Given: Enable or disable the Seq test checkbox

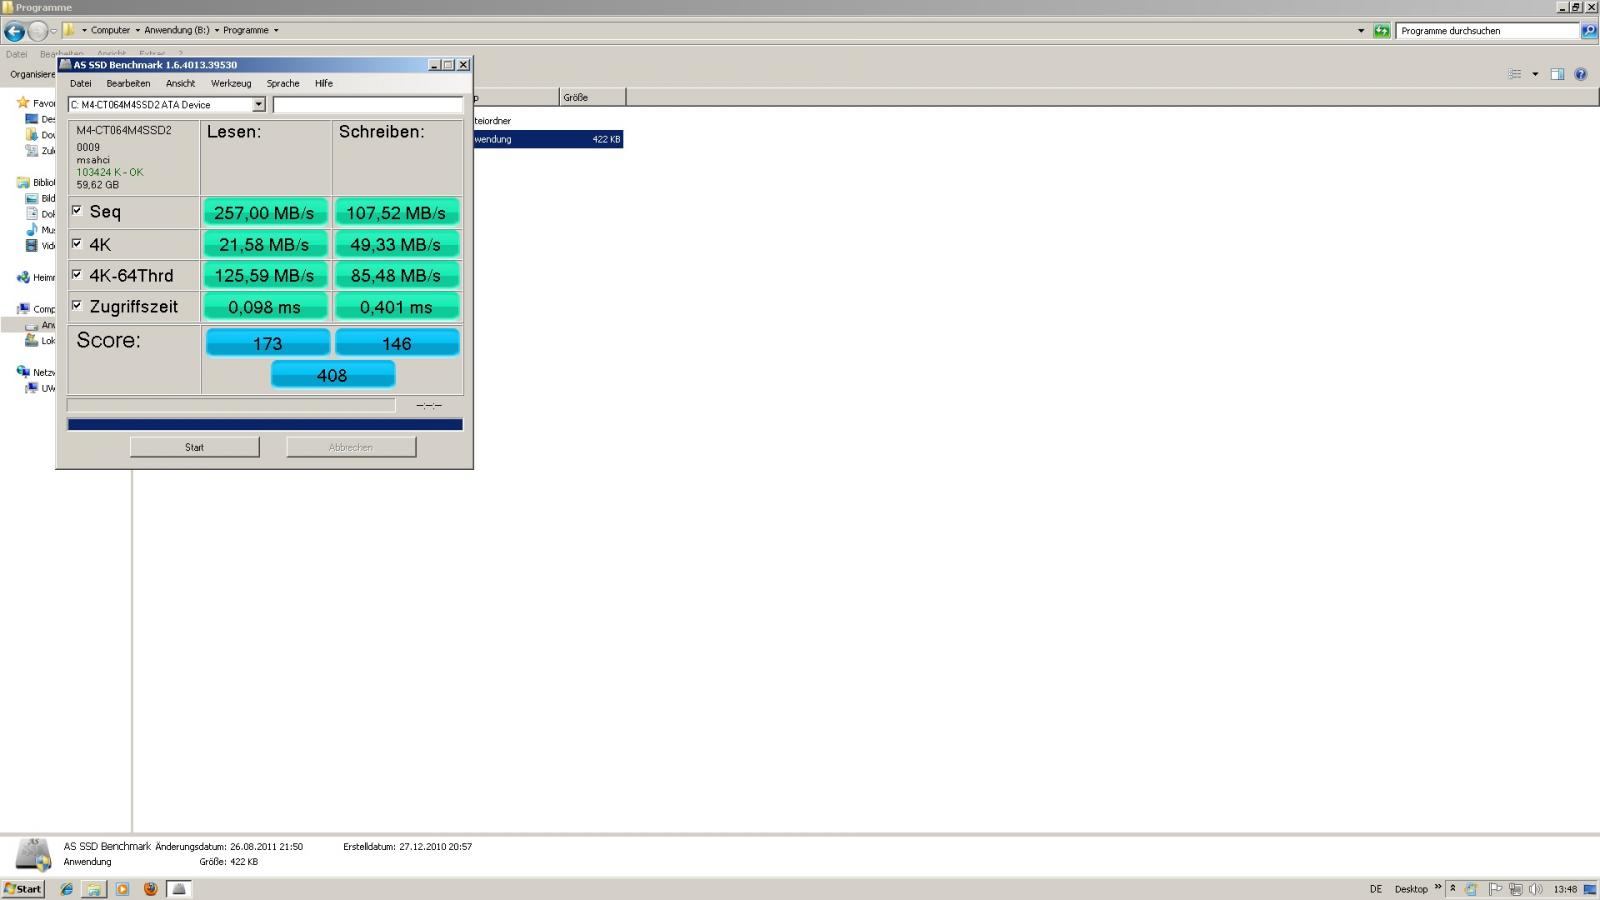Looking at the screenshot, I should click(x=77, y=211).
